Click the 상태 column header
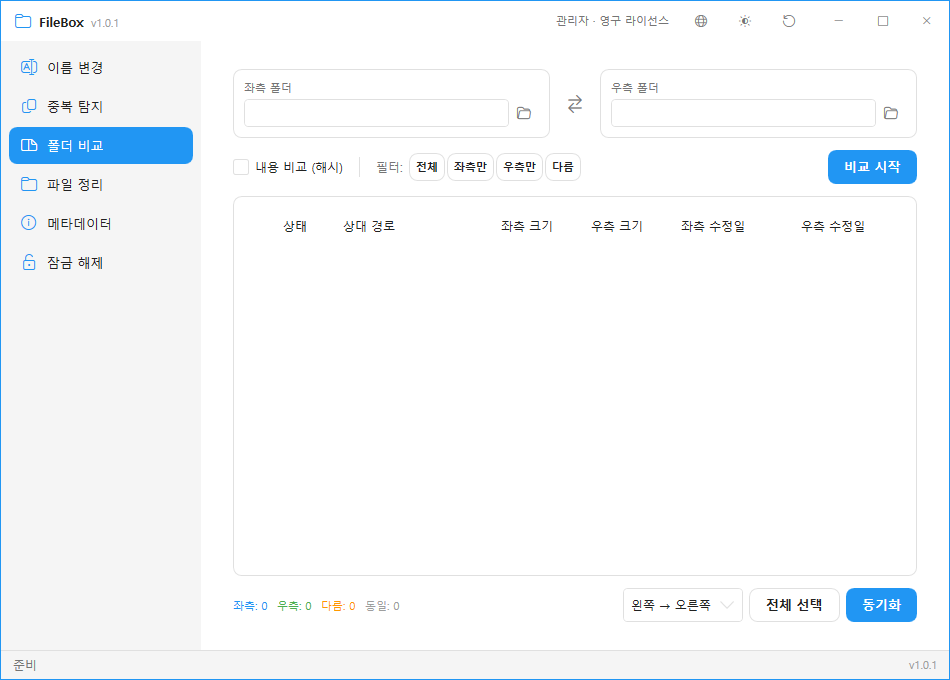This screenshot has width=950, height=680. click(295, 226)
